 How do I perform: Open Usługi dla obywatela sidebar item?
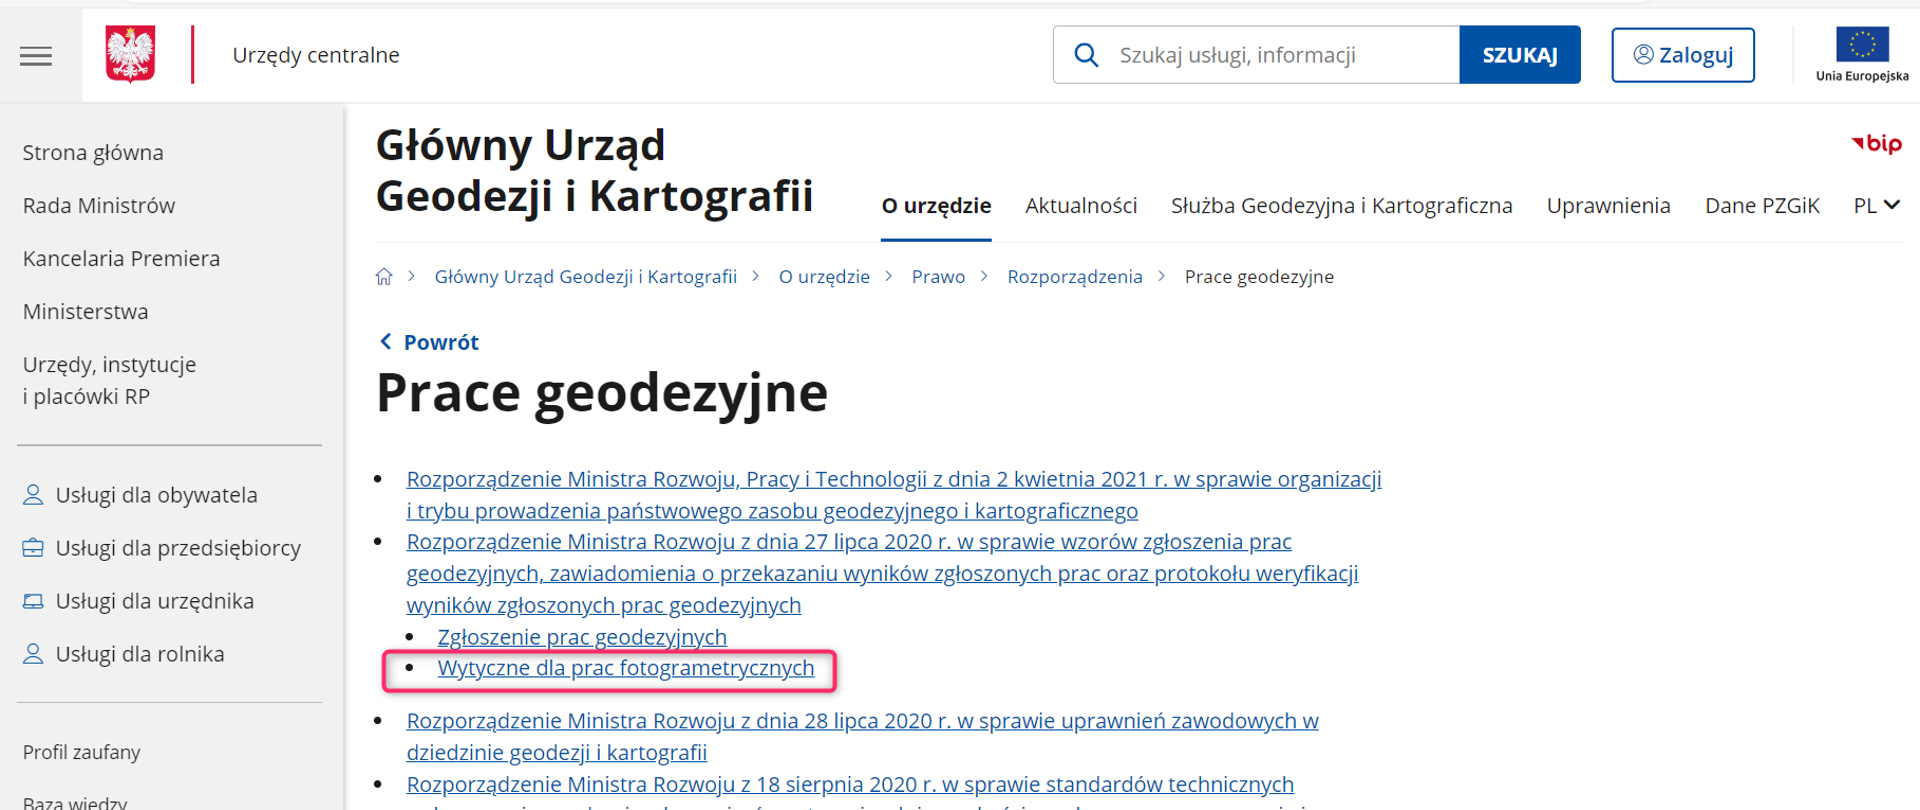coord(156,495)
